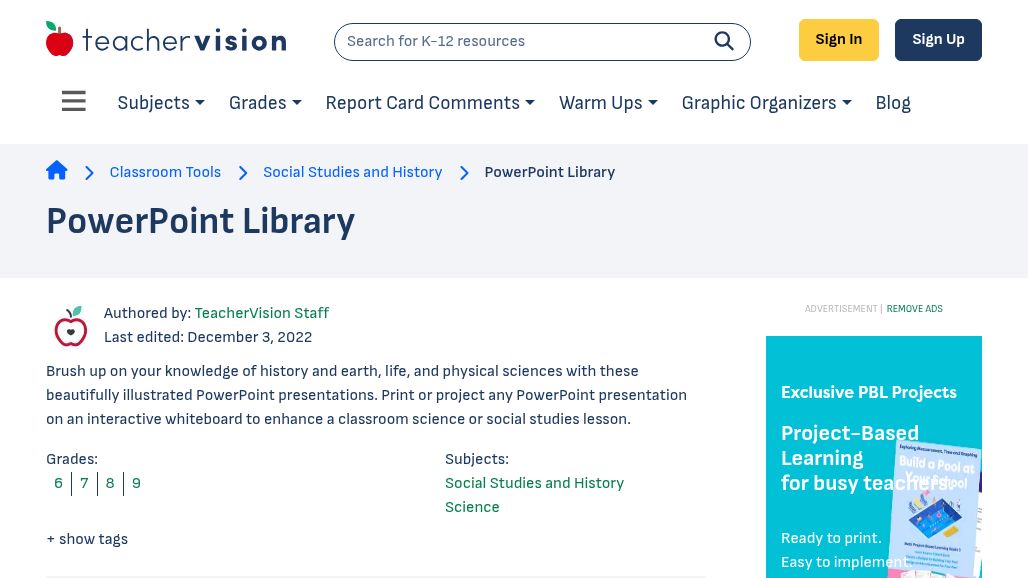Click the chevron after the home breadcrumb
The width and height of the screenshot is (1028, 578).
[x=89, y=173]
